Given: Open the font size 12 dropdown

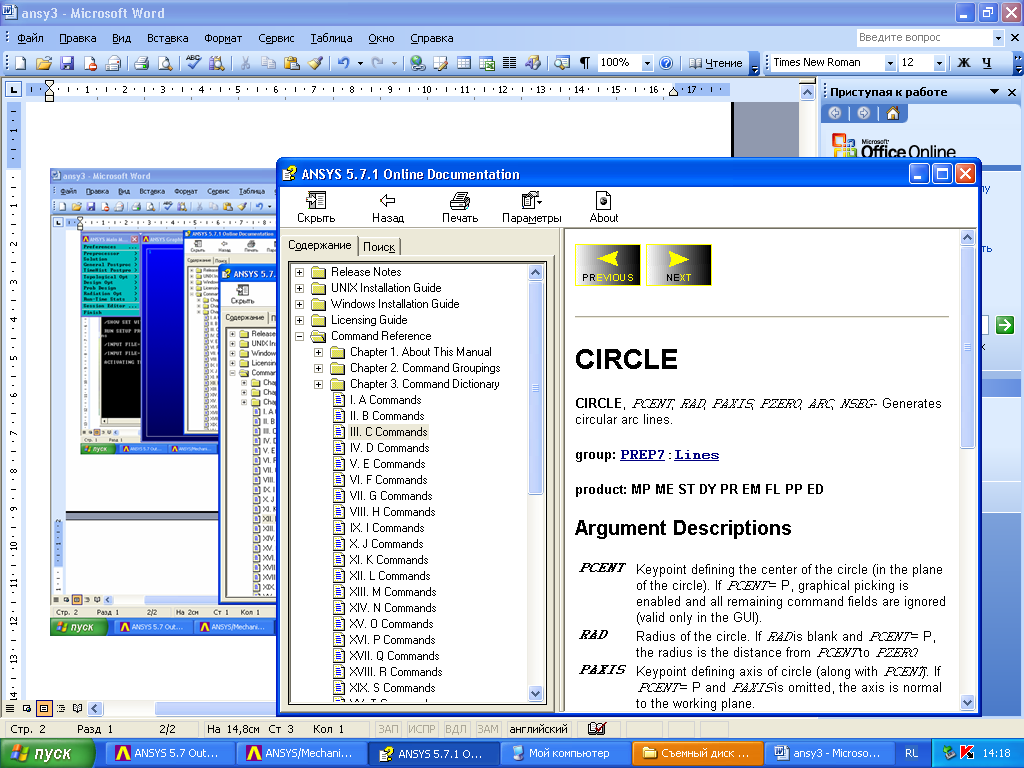Looking at the screenshot, I should 939,63.
